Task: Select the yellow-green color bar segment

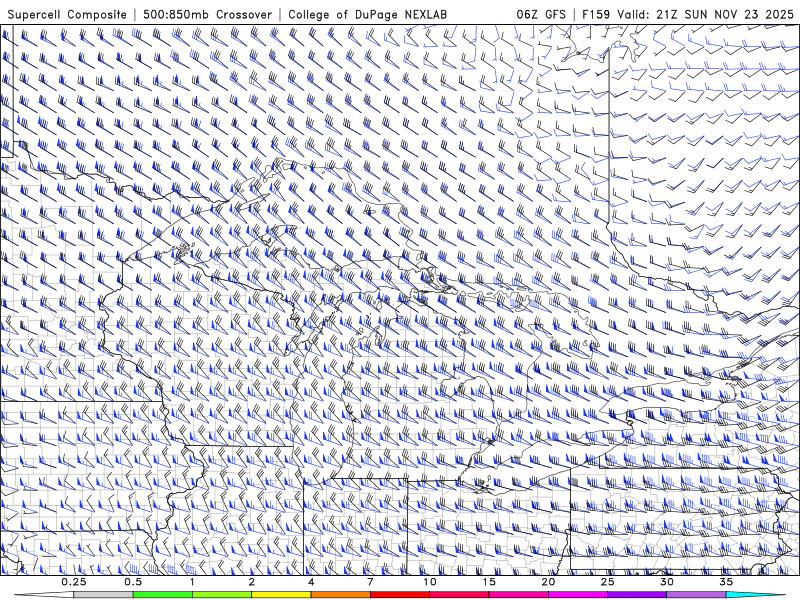Action: [x=222, y=595]
